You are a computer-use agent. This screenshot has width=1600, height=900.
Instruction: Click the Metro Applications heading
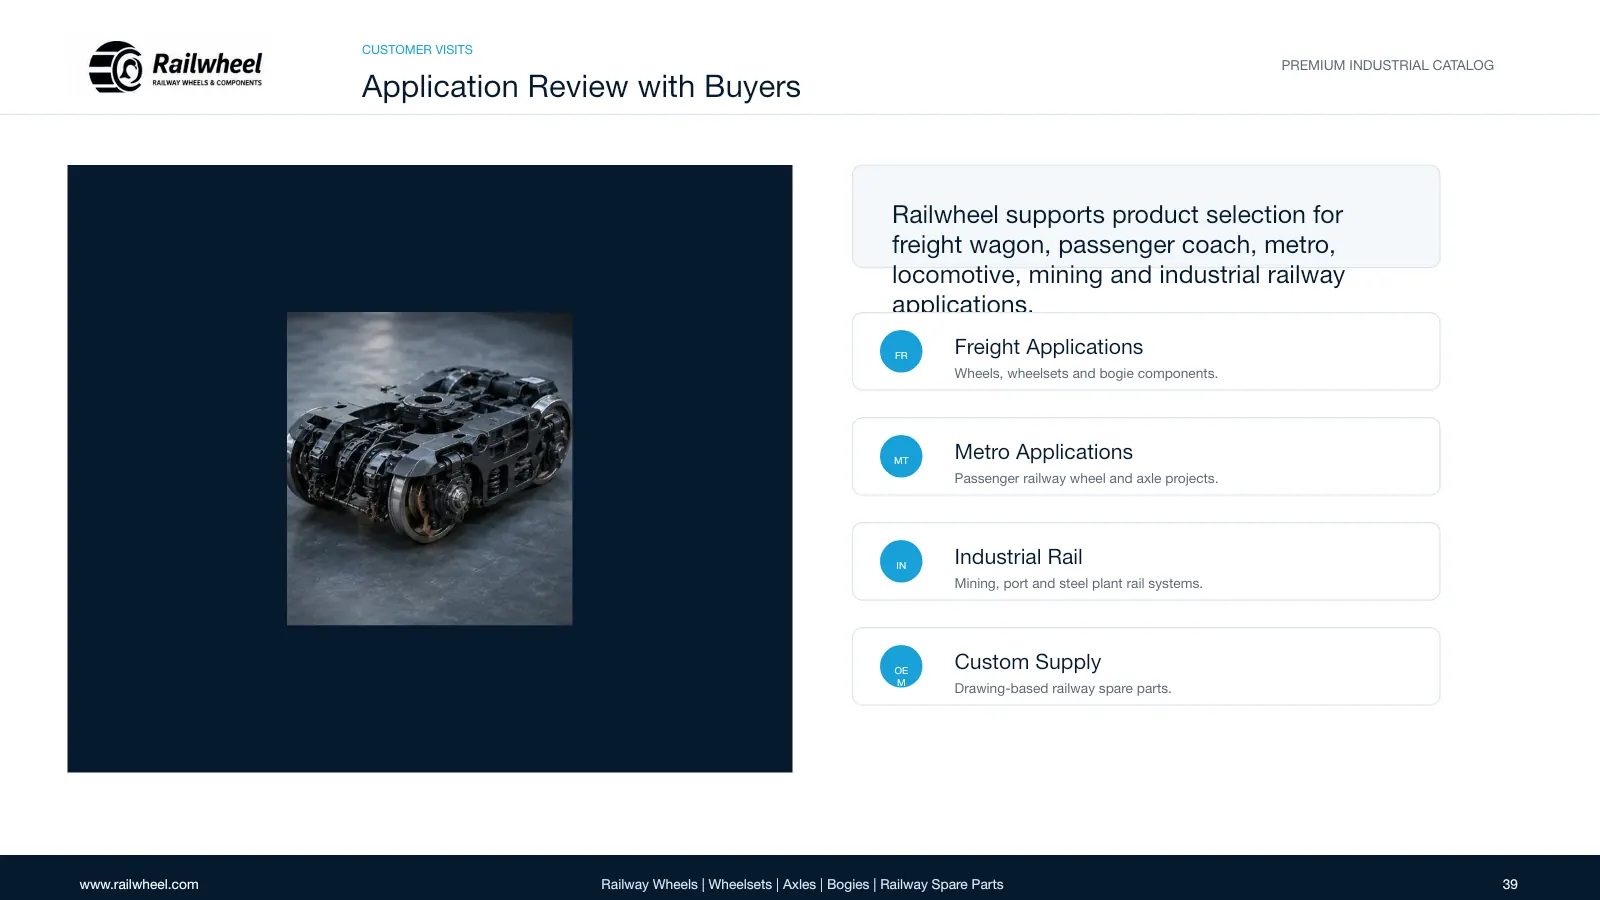click(x=1043, y=452)
